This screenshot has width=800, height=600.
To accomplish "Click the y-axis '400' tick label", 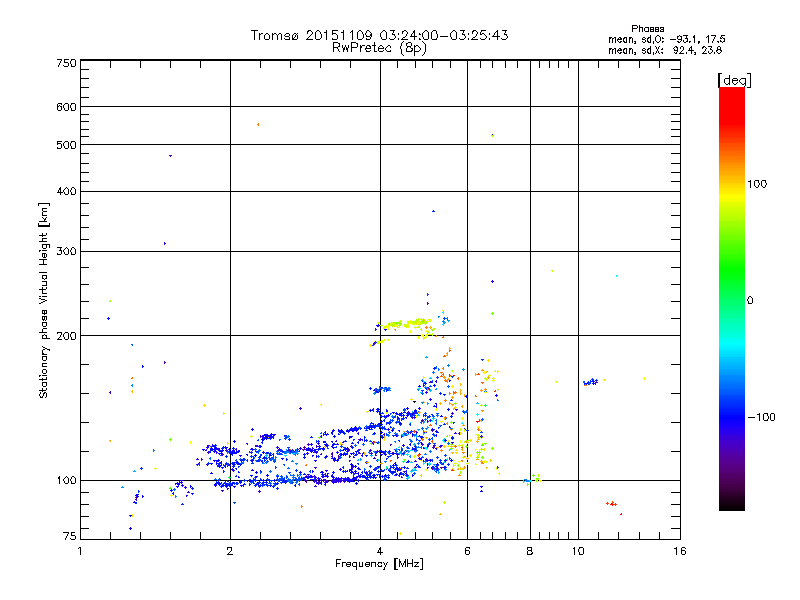I will click(66, 191).
